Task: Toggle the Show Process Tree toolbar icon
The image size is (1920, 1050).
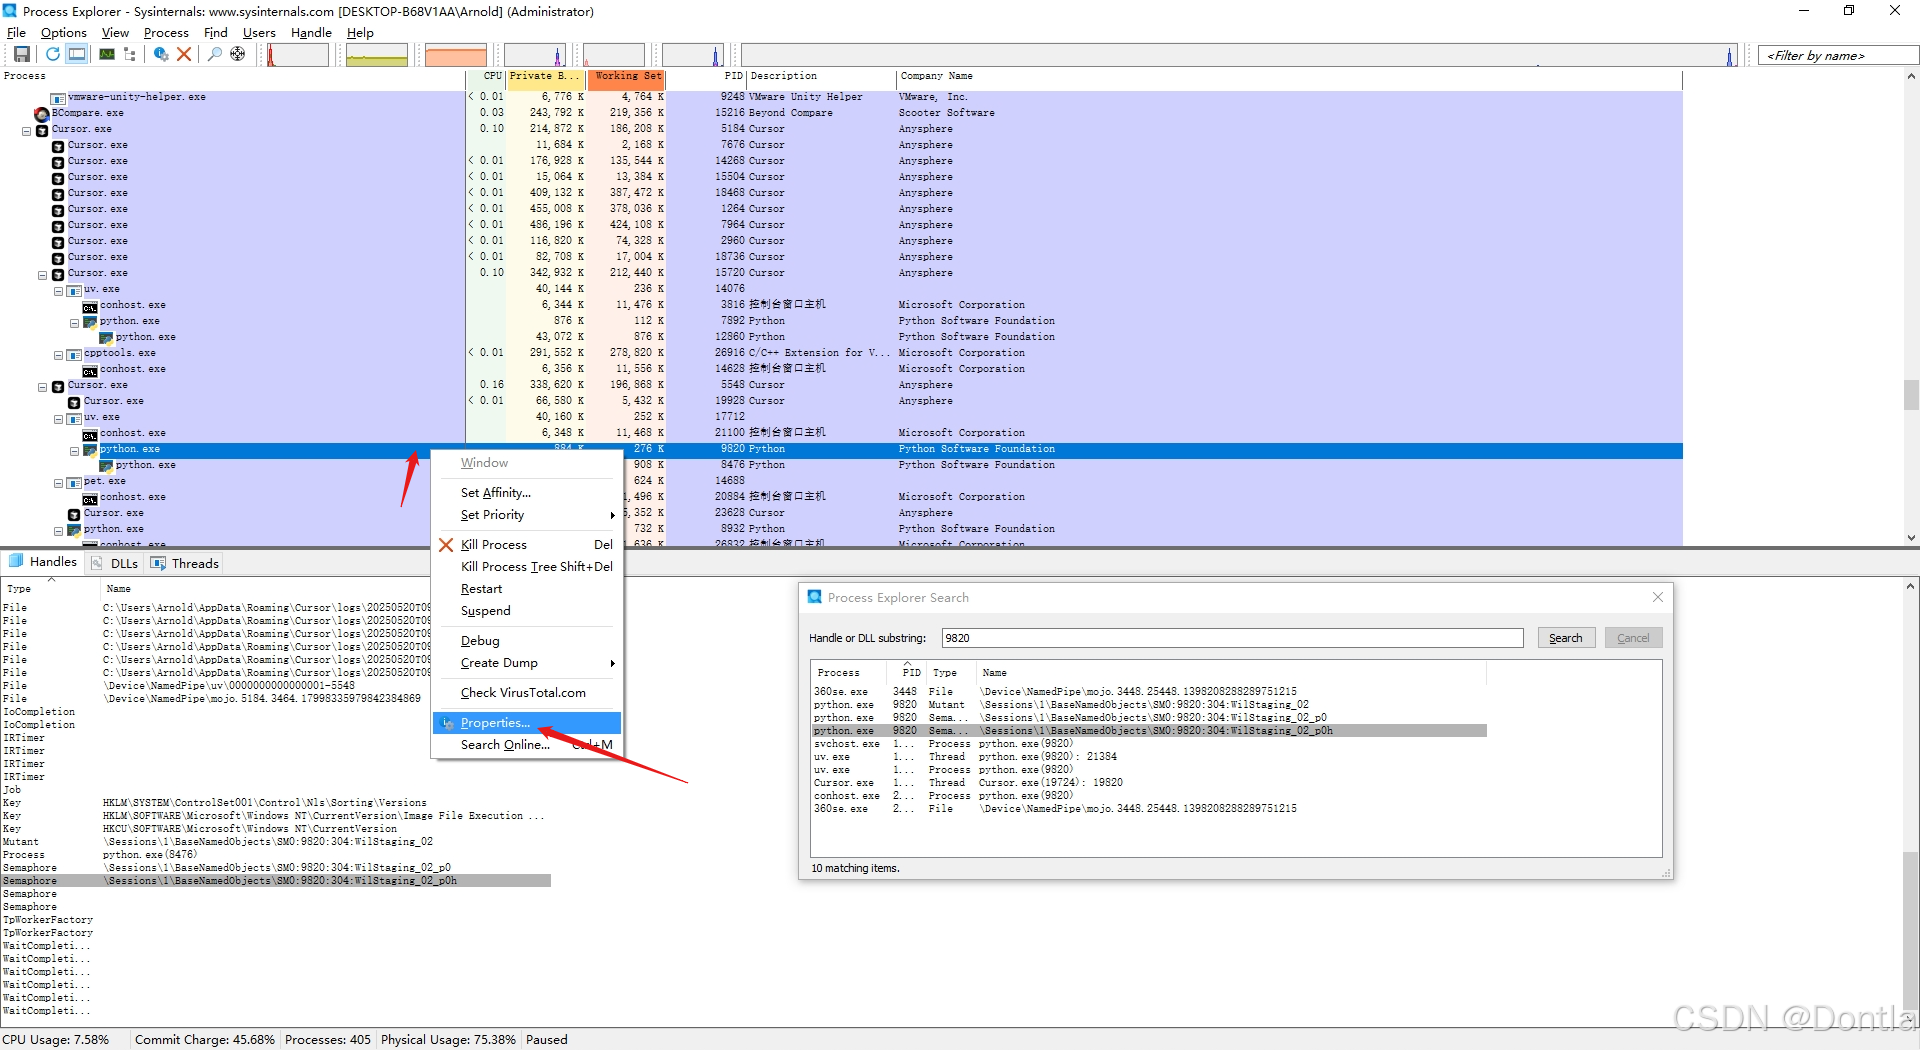Action: click(129, 54)
